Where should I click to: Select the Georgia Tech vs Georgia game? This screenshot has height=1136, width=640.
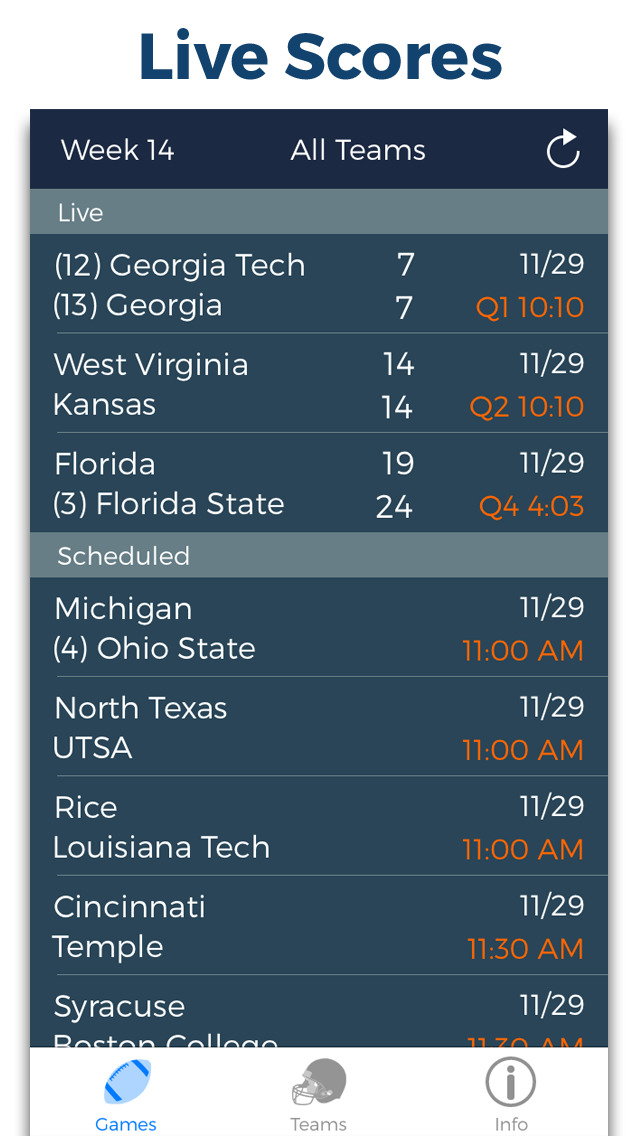318,285
